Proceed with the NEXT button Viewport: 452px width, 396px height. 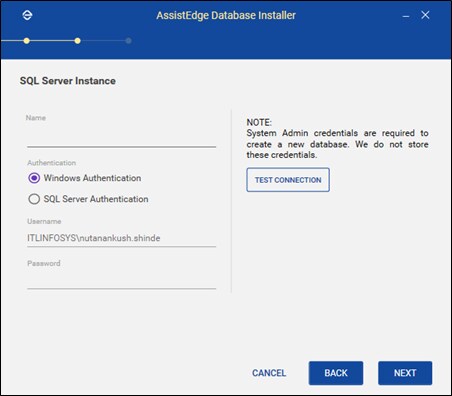[405, 373]
